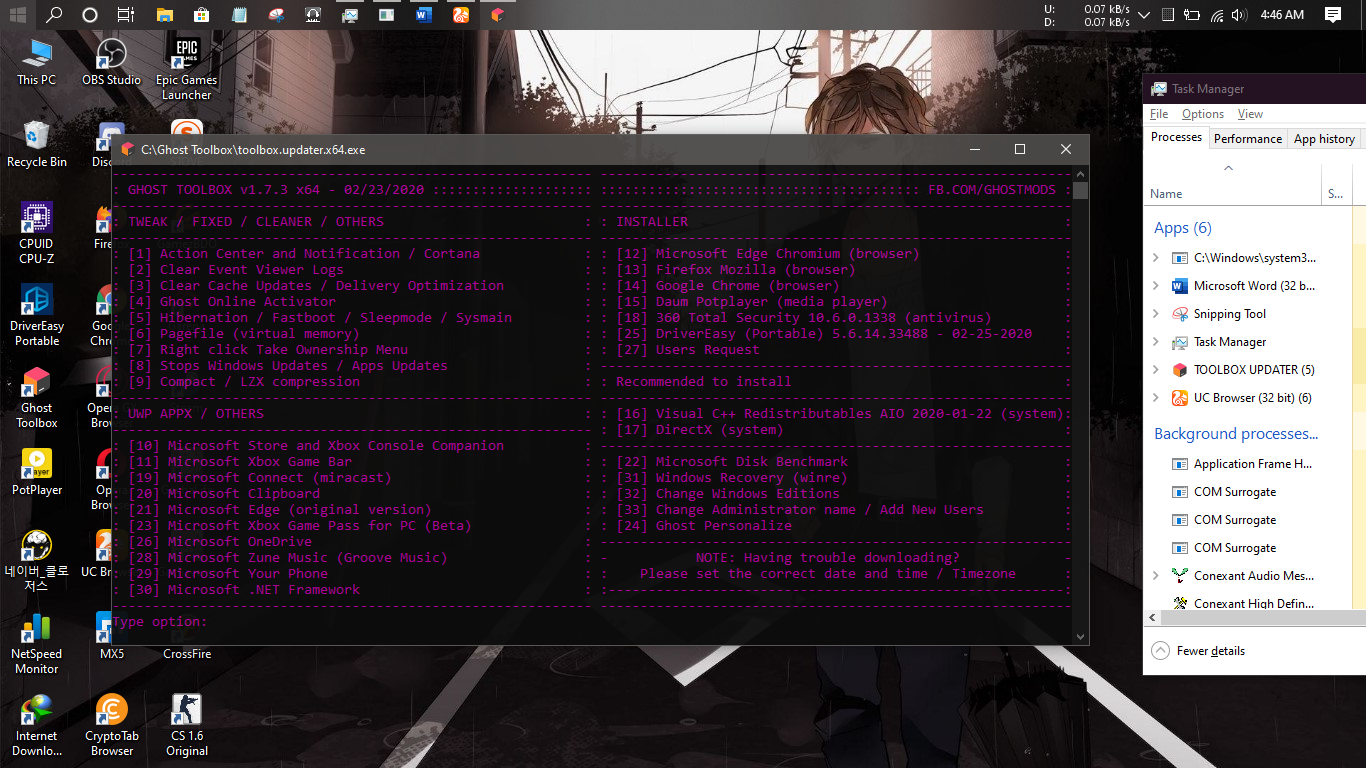Click the Ghost Toolbox window title bar icon
Viewport: 1366px width, 768px height.
(127, 150)
